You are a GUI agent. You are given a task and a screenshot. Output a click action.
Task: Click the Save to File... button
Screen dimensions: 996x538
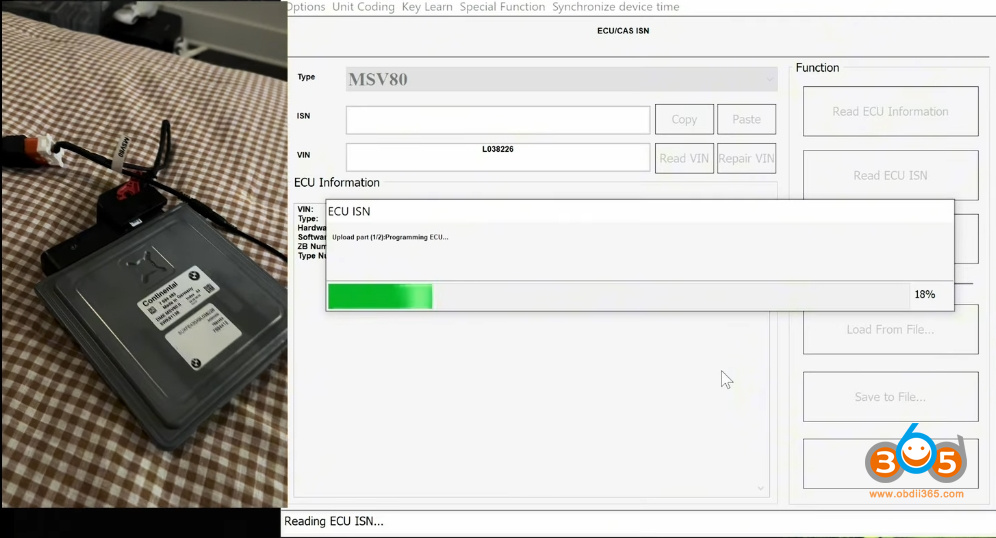tap(890, 397)
